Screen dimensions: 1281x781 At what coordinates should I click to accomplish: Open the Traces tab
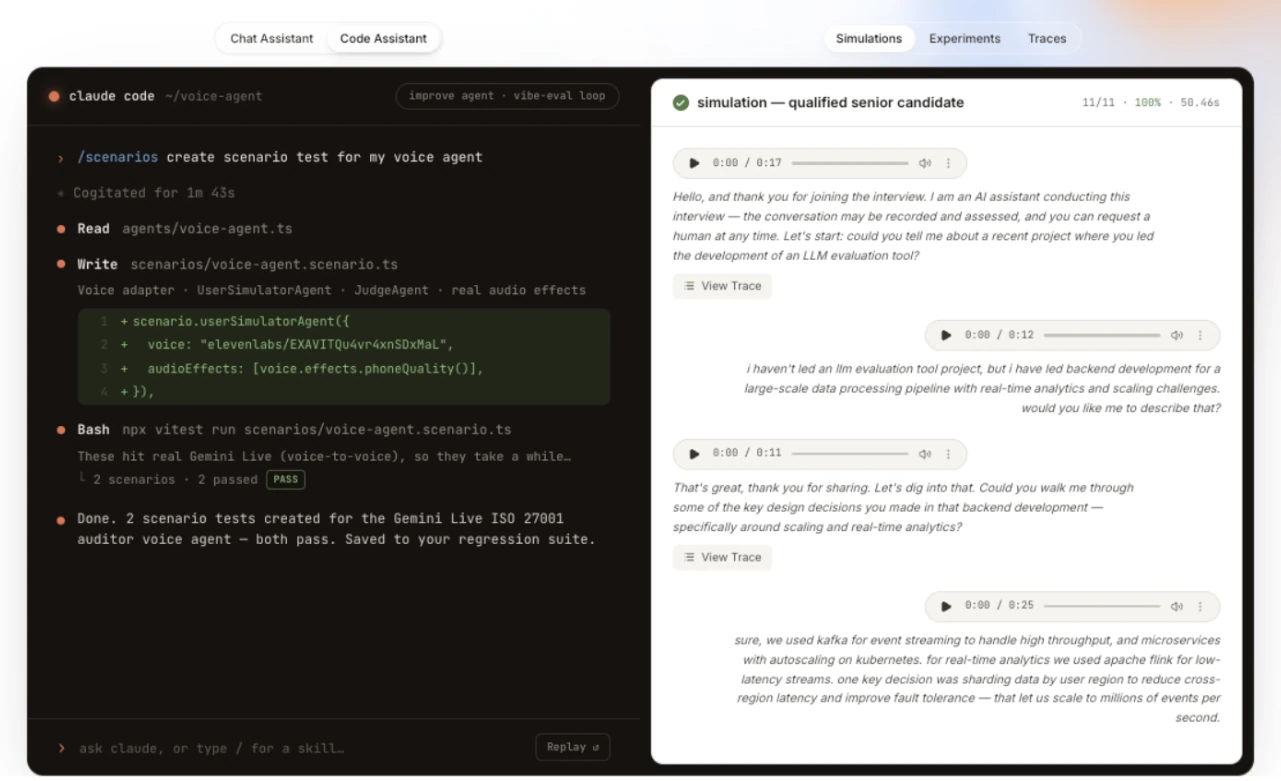pos(1047,39)
